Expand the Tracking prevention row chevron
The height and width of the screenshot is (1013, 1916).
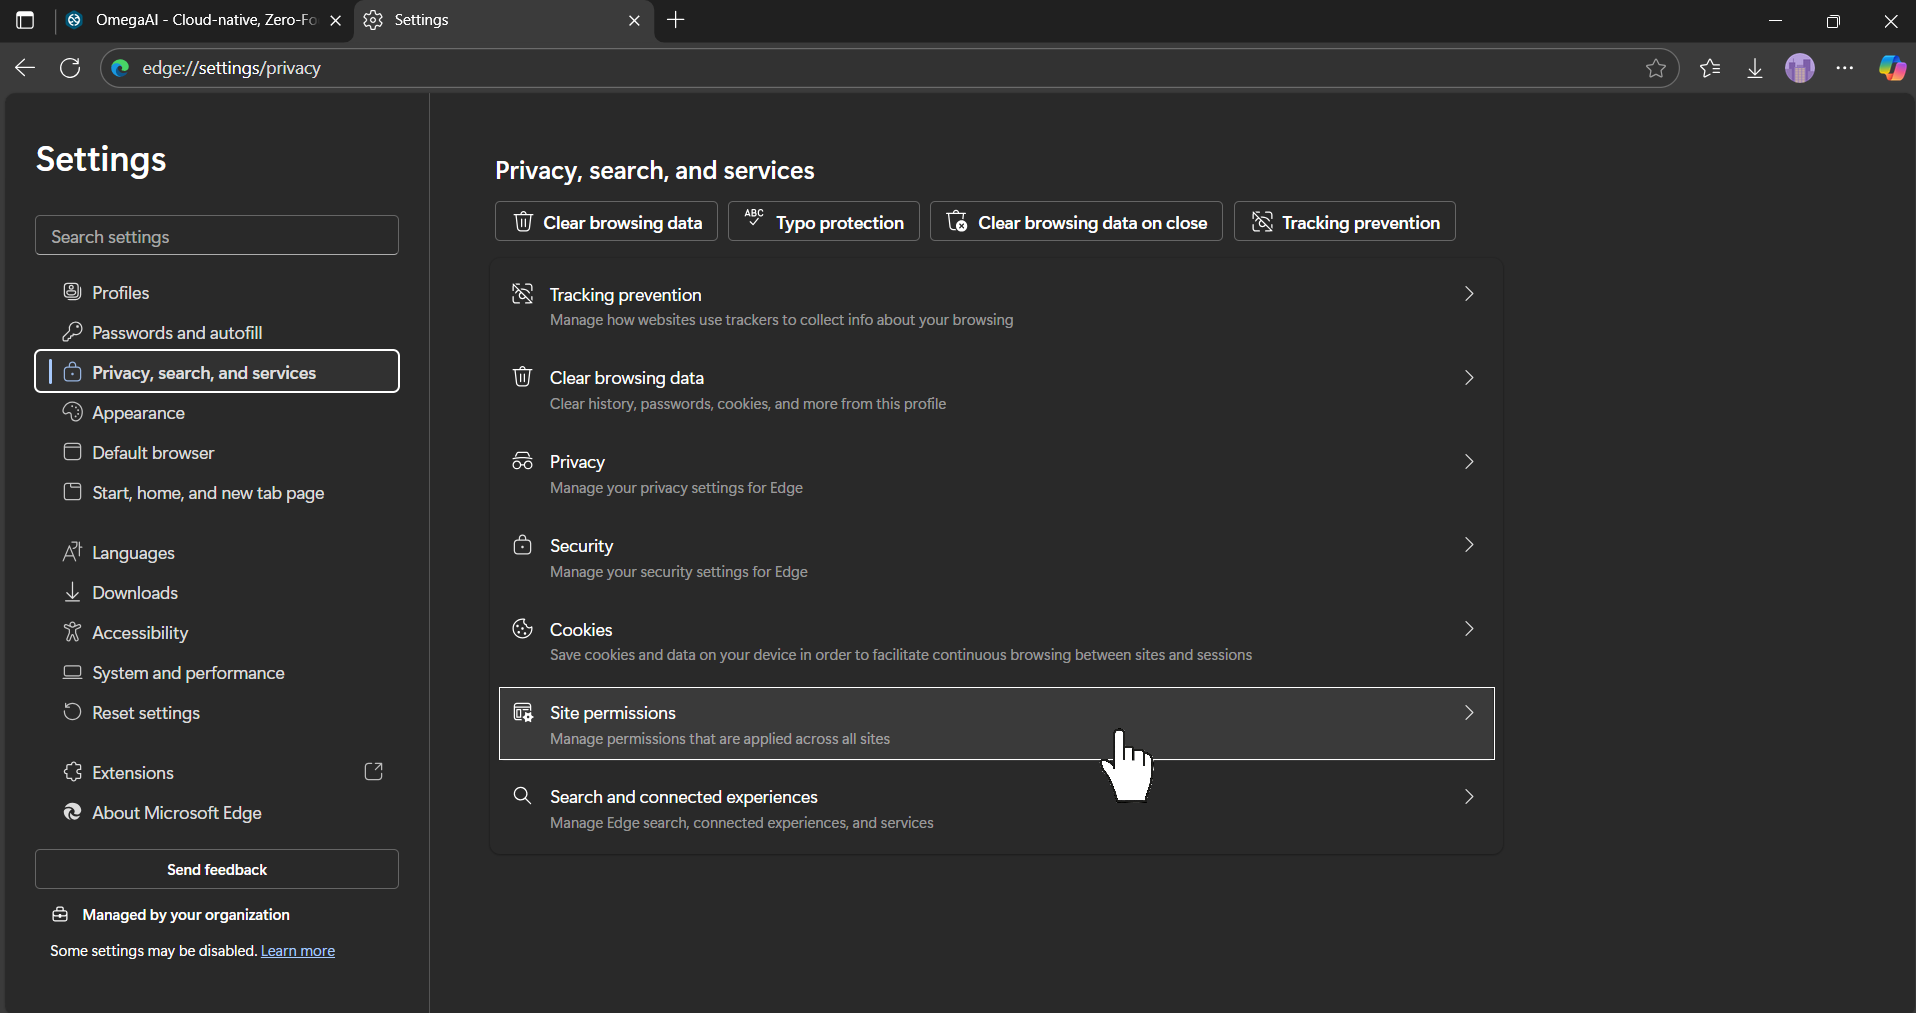[x=1468, y=294]
